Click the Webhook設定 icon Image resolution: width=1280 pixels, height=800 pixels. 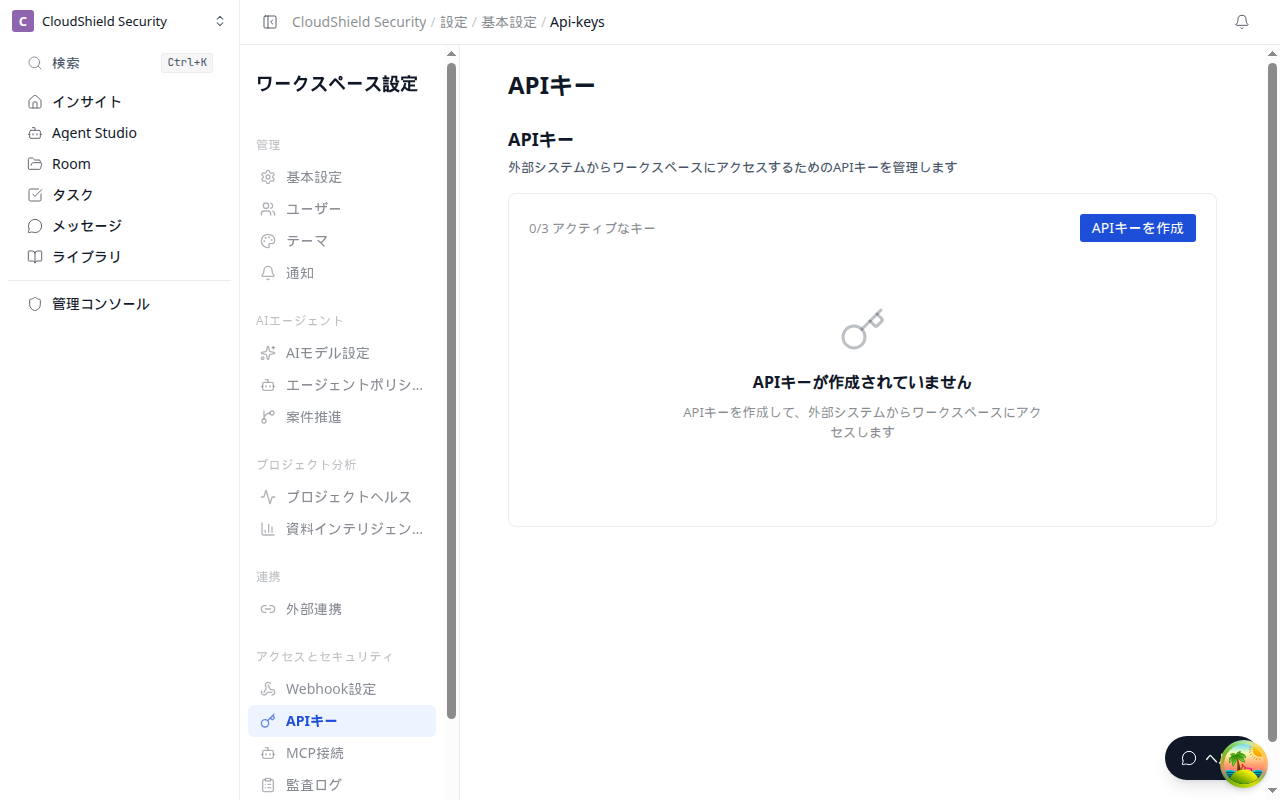[x=268, y=689]
